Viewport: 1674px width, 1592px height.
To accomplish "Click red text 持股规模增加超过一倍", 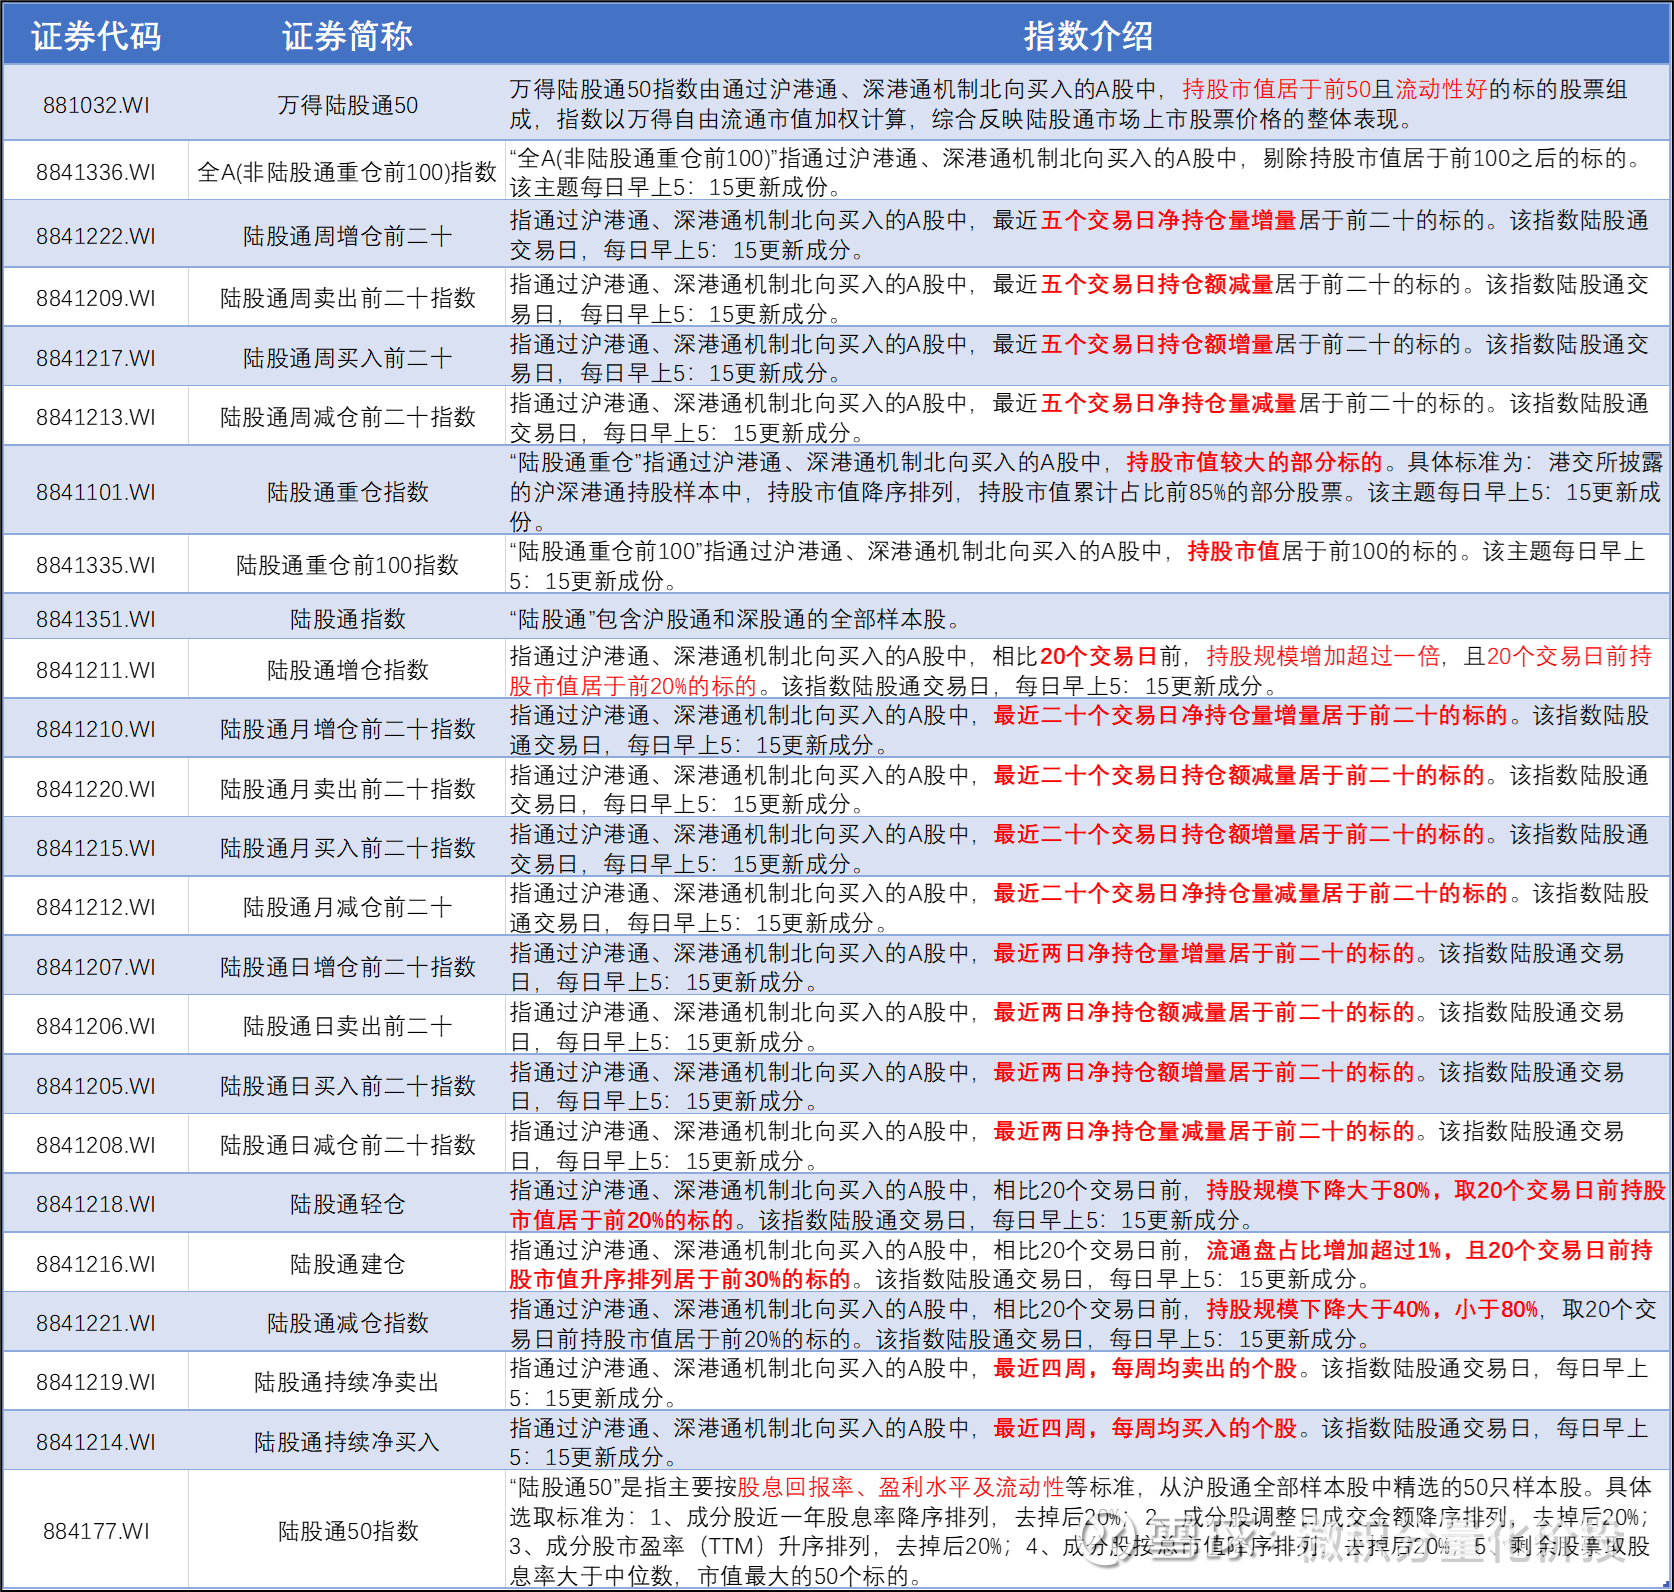I will 1323,656.
